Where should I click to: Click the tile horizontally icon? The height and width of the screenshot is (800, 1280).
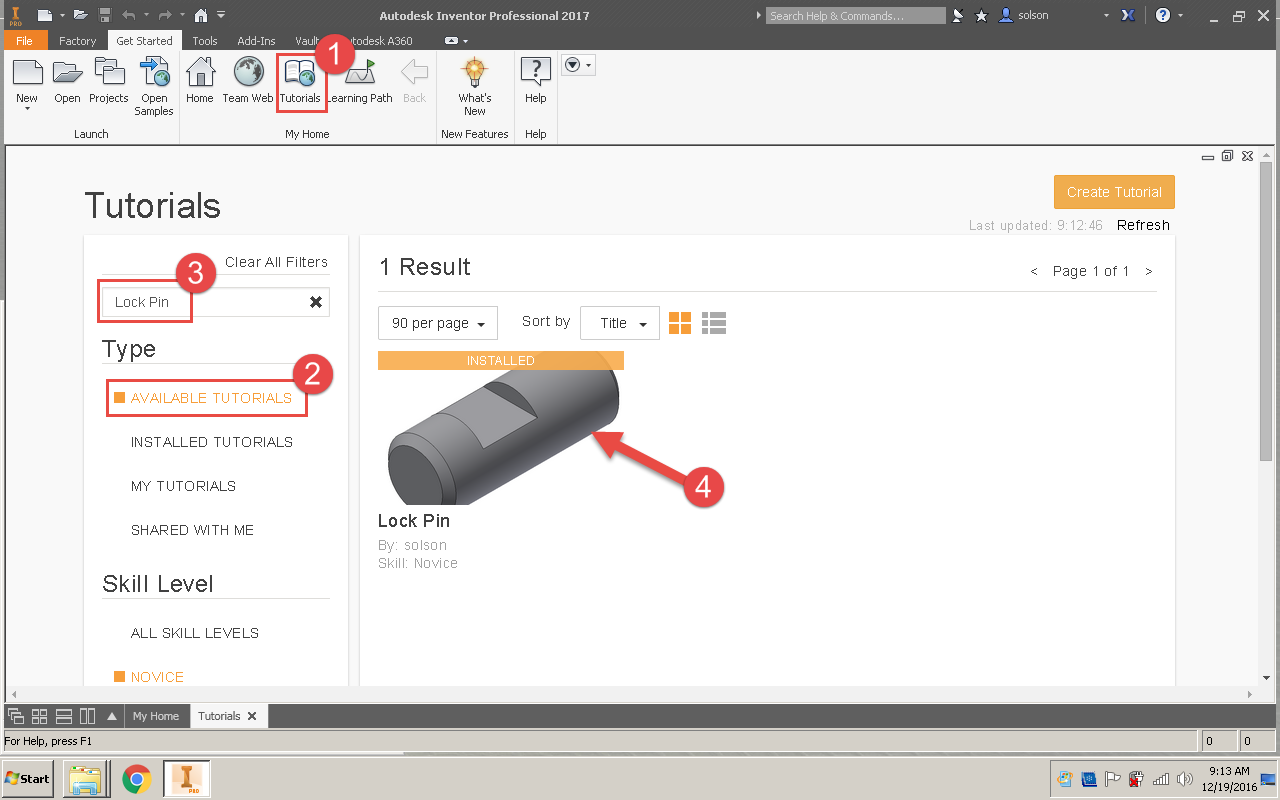click(x=64, y=716)
